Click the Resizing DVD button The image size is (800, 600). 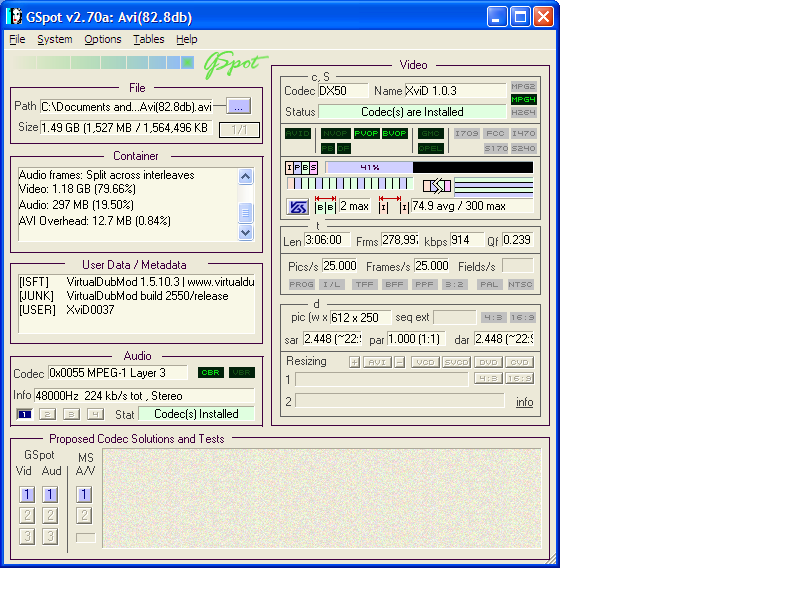[488, 362]
